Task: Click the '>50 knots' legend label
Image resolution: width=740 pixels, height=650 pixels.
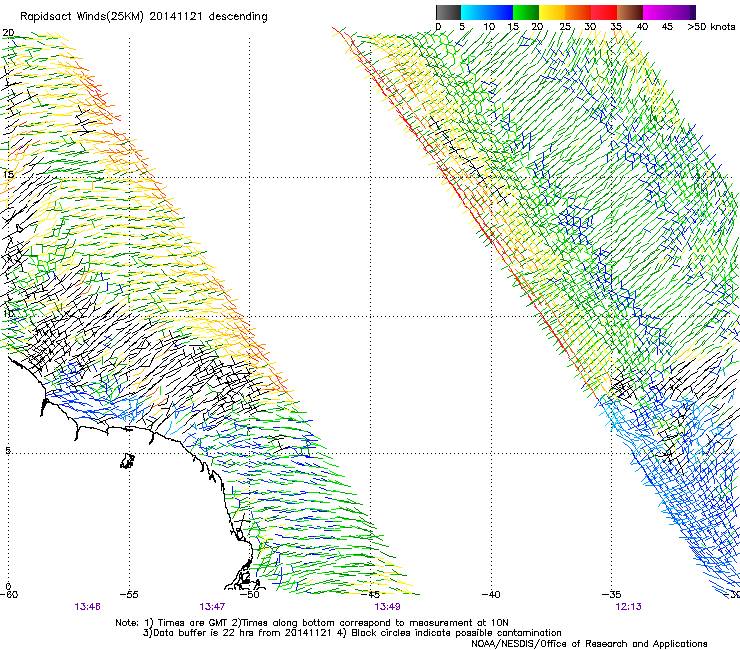Action: click(x=711, y=26)
